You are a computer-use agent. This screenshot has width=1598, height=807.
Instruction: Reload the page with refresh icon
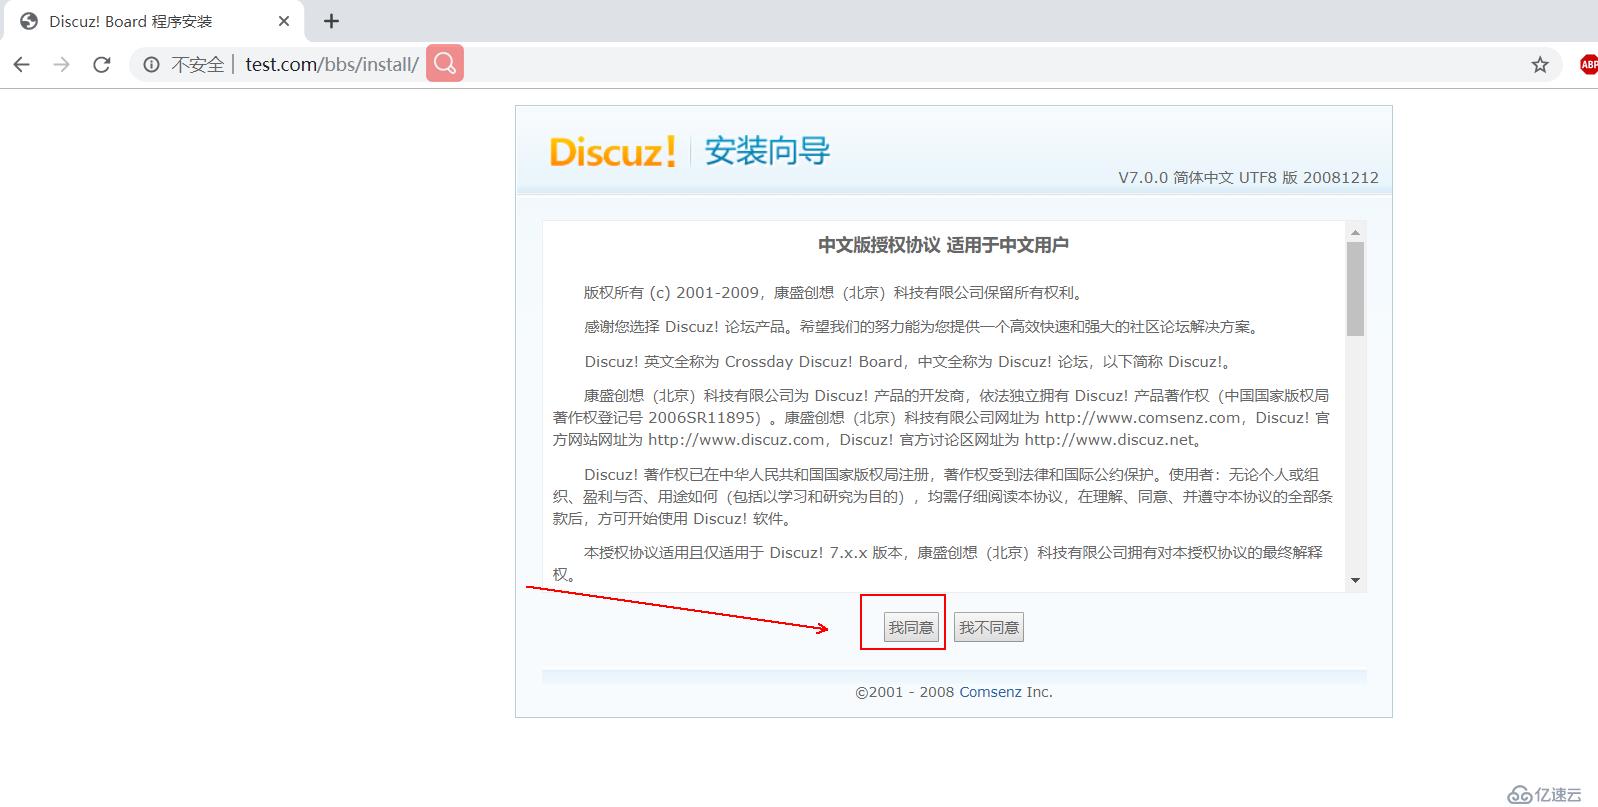tap(102, 65)
